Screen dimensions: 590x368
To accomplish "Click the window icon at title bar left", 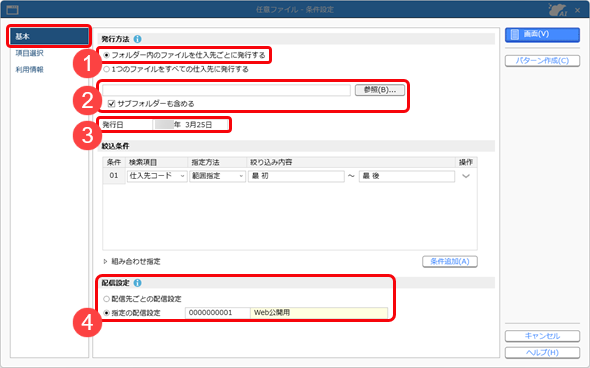I will (13, 10).
